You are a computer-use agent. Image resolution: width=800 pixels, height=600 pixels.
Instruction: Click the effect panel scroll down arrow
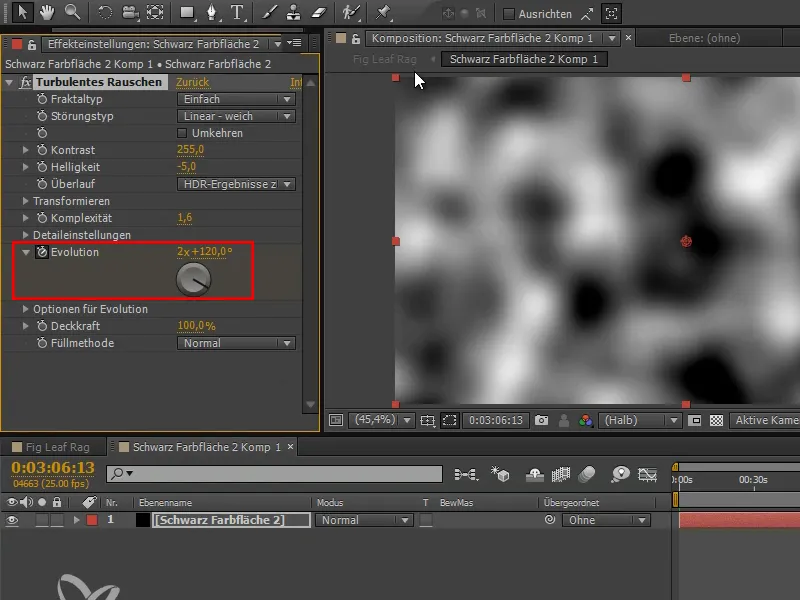[310, 405]
